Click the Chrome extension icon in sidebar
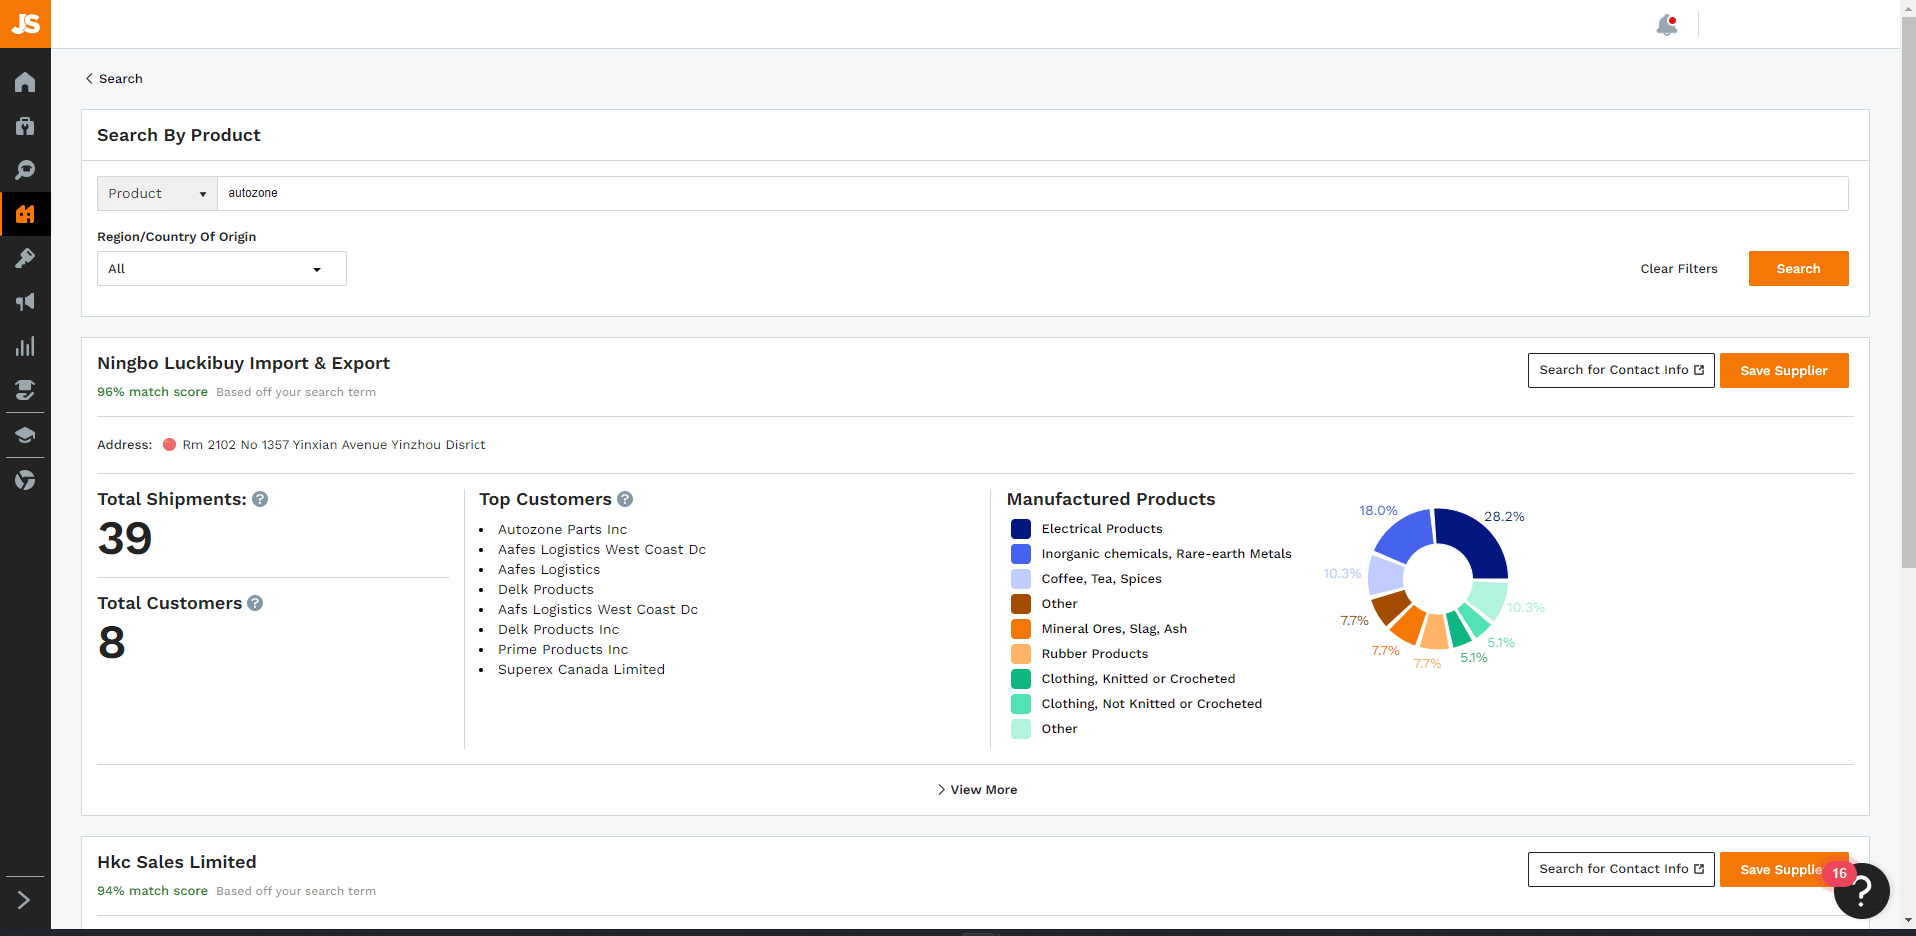 tap(25, 480)
